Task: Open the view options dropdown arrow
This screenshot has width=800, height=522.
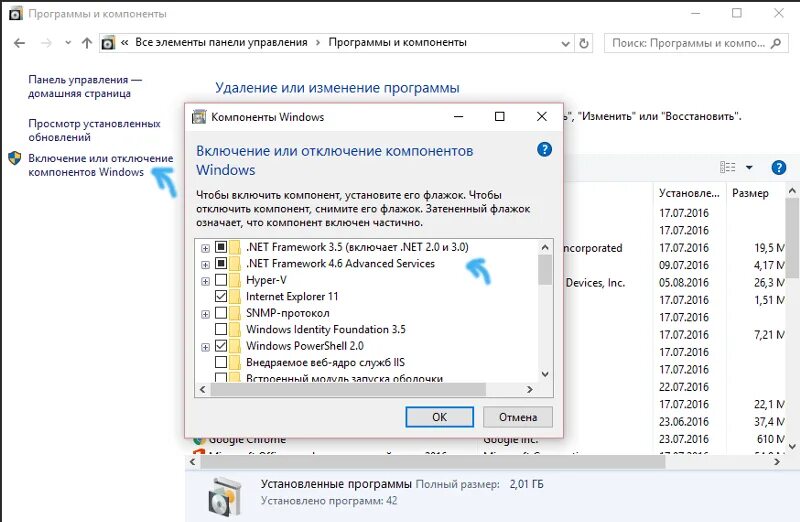Action: (749, 167)
